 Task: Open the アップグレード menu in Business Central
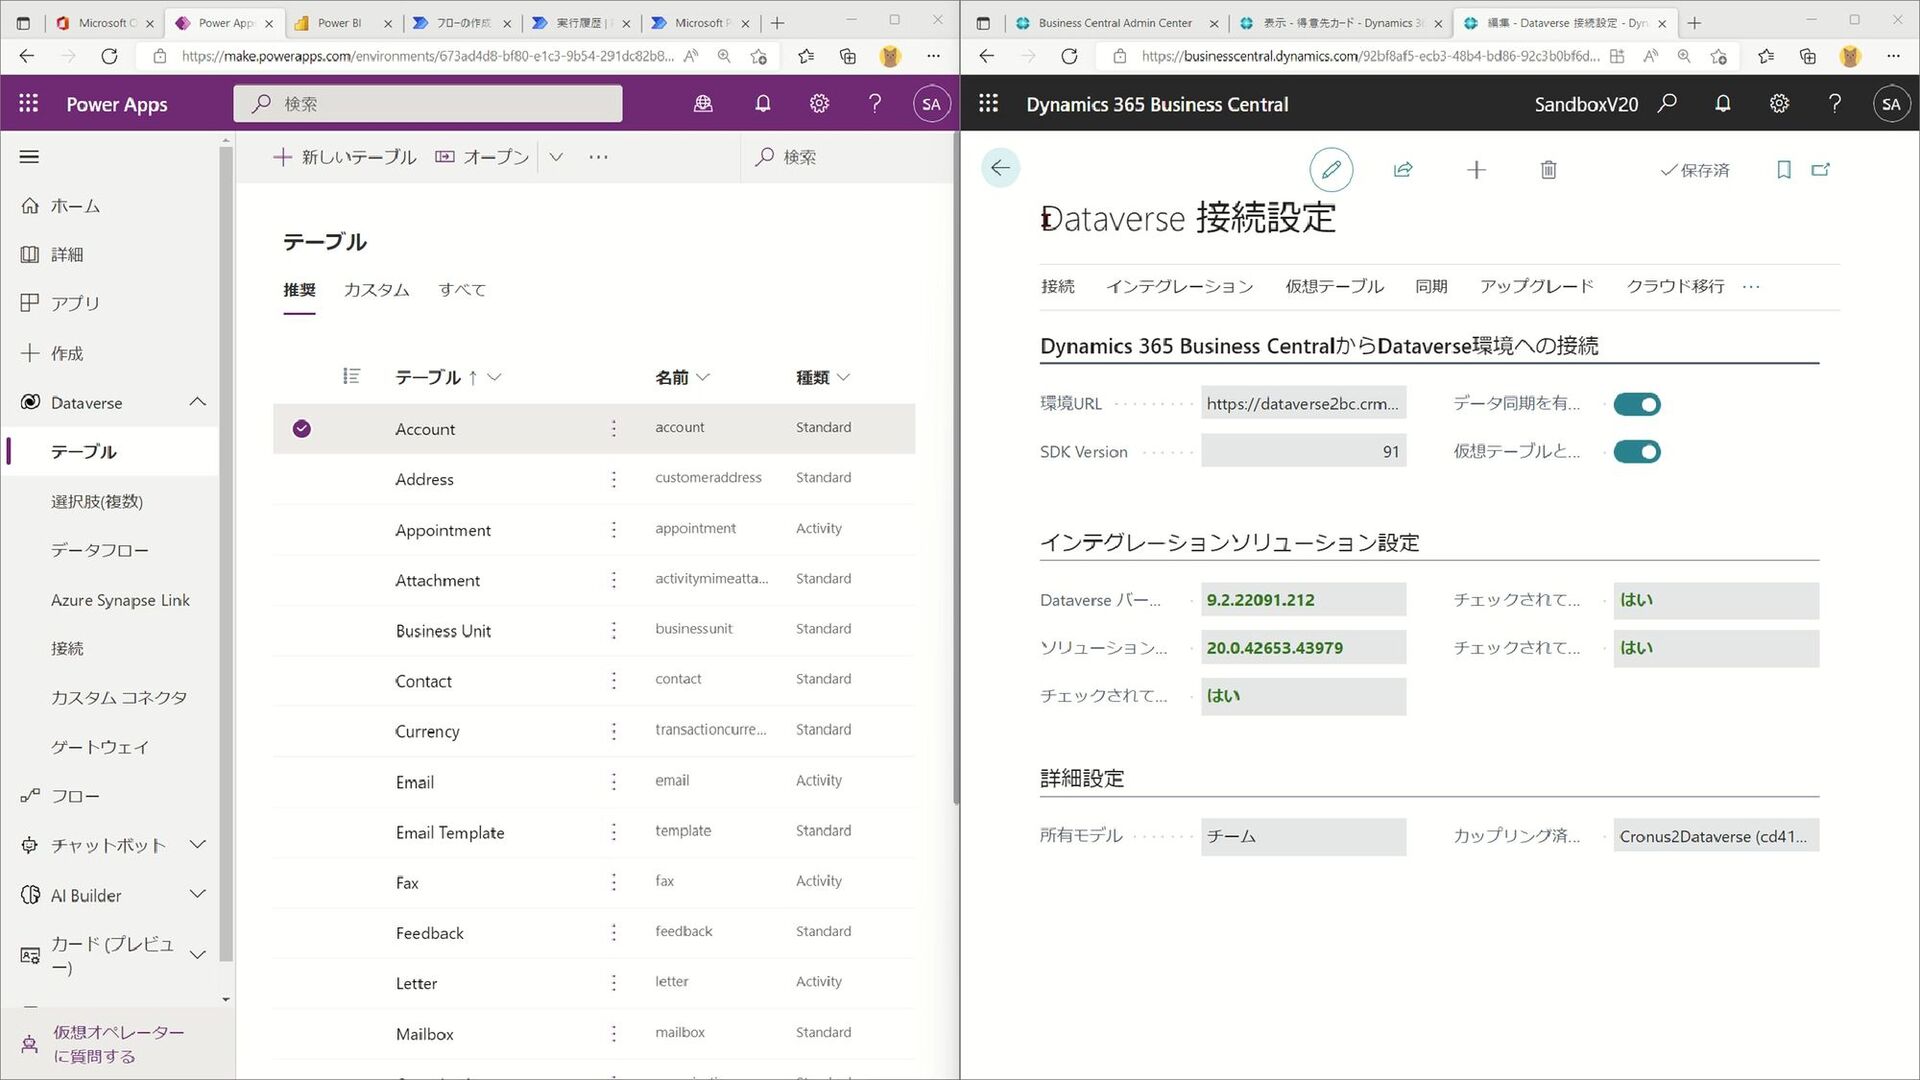1536,287
